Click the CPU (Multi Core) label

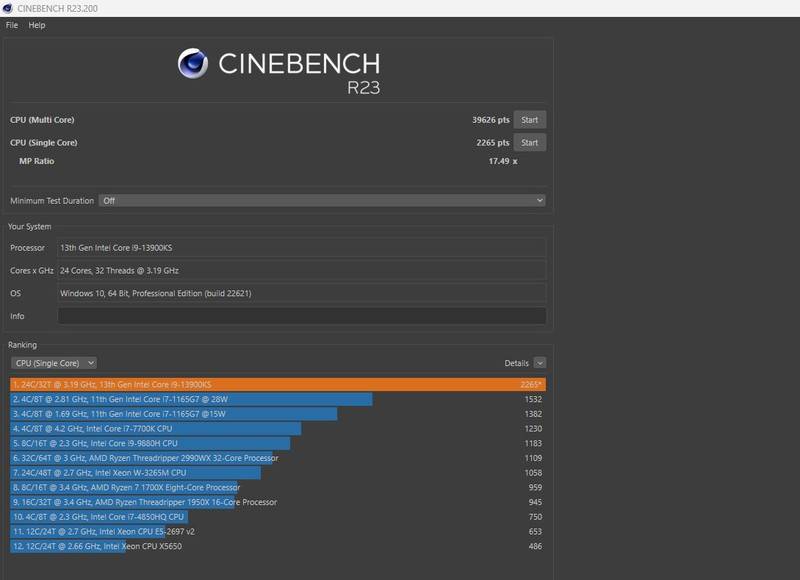coord(42,120)
